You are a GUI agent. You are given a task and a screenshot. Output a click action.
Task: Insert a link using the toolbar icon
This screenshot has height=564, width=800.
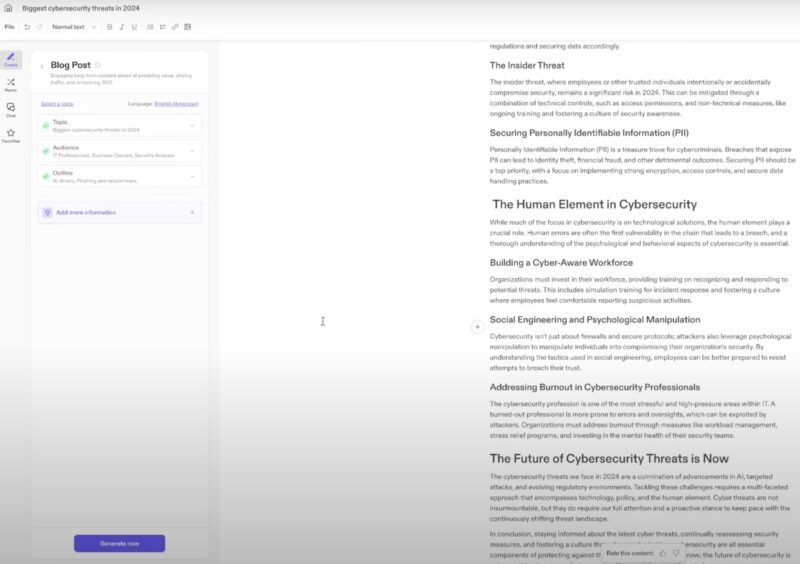[175, 27]
